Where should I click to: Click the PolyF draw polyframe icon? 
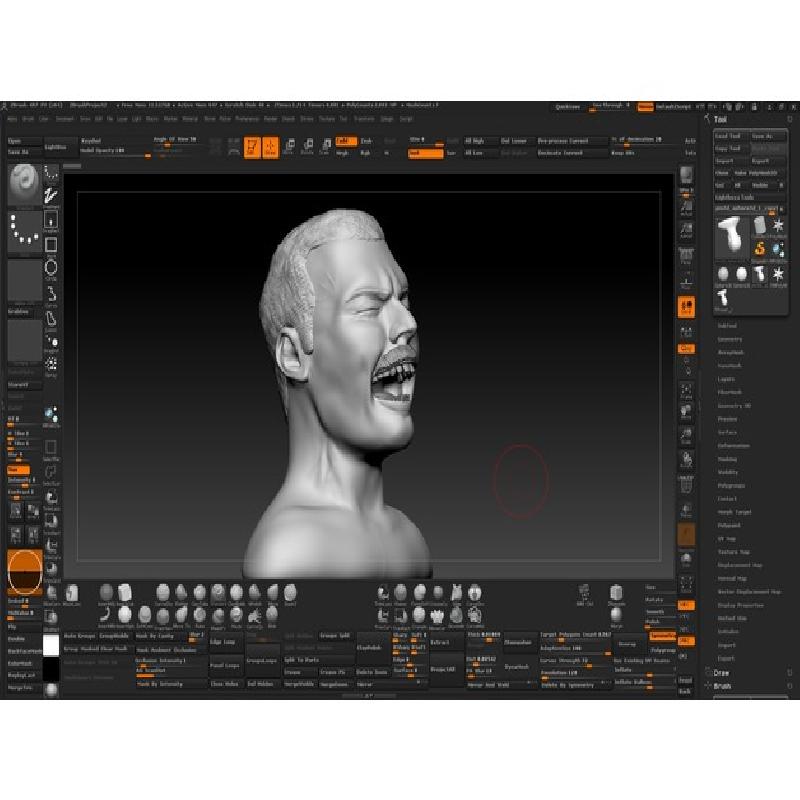686,483
